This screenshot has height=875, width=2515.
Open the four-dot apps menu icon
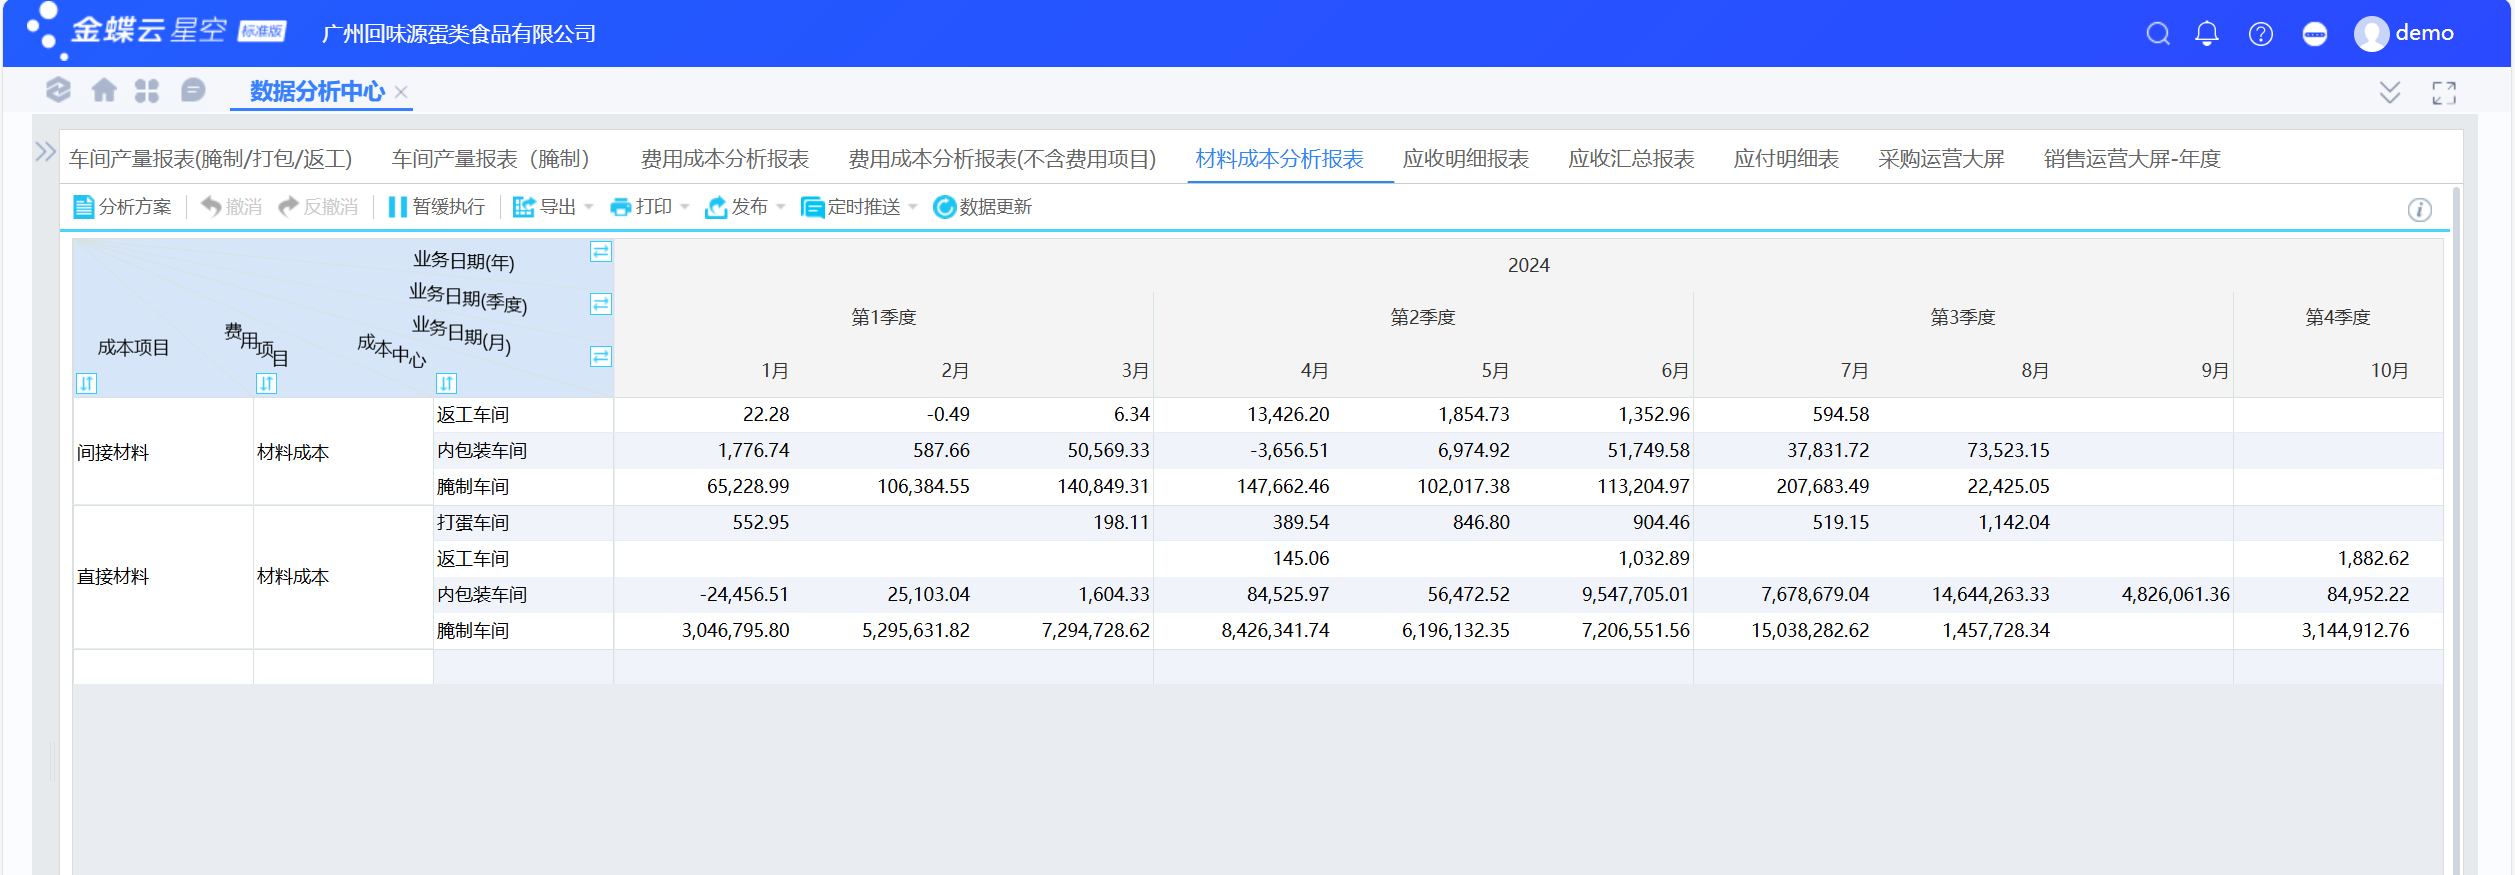147,91
